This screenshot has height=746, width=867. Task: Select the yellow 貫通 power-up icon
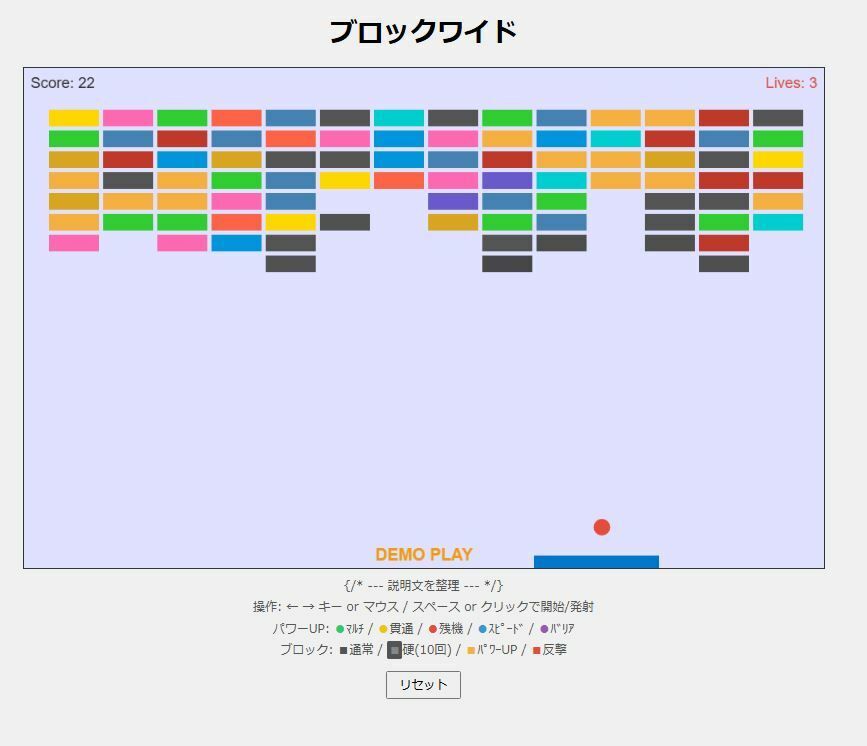(x=384, y=628)
